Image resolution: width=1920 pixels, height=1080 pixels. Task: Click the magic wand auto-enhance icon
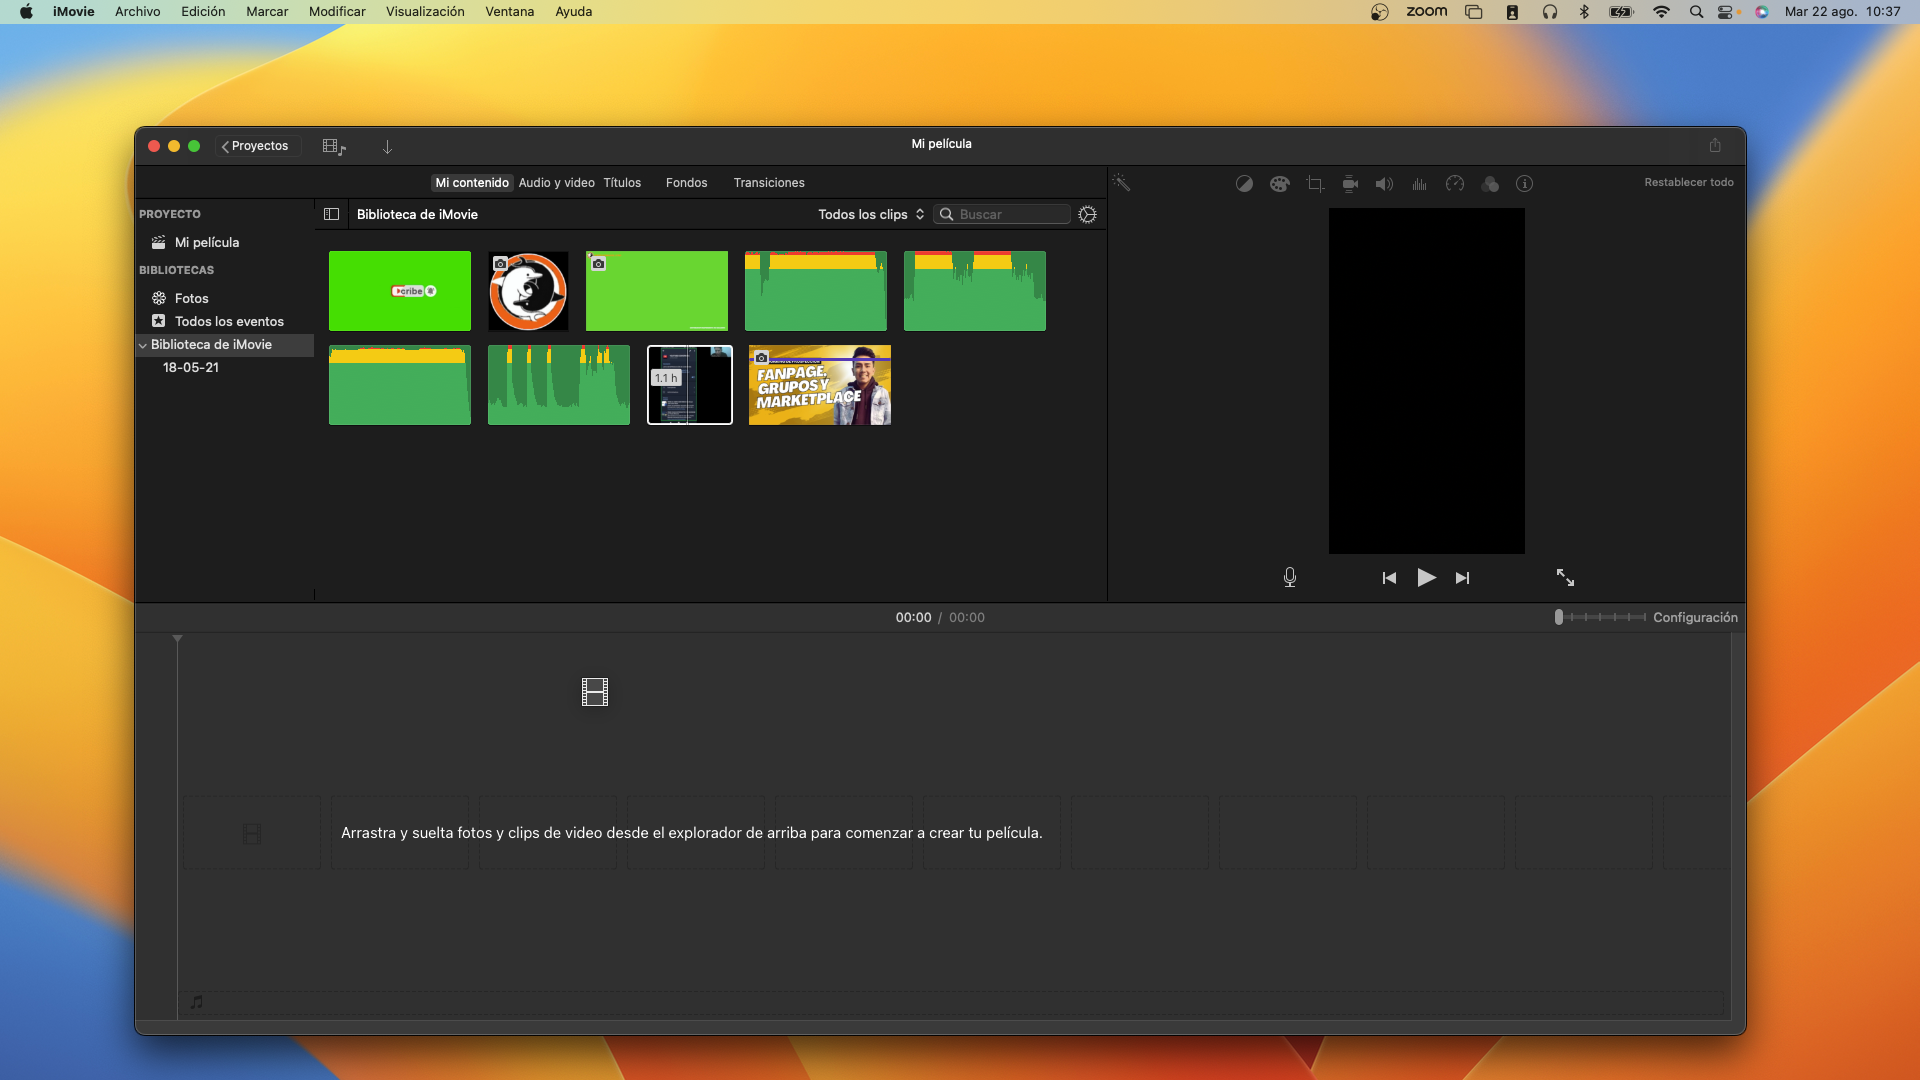[1121, 183]
